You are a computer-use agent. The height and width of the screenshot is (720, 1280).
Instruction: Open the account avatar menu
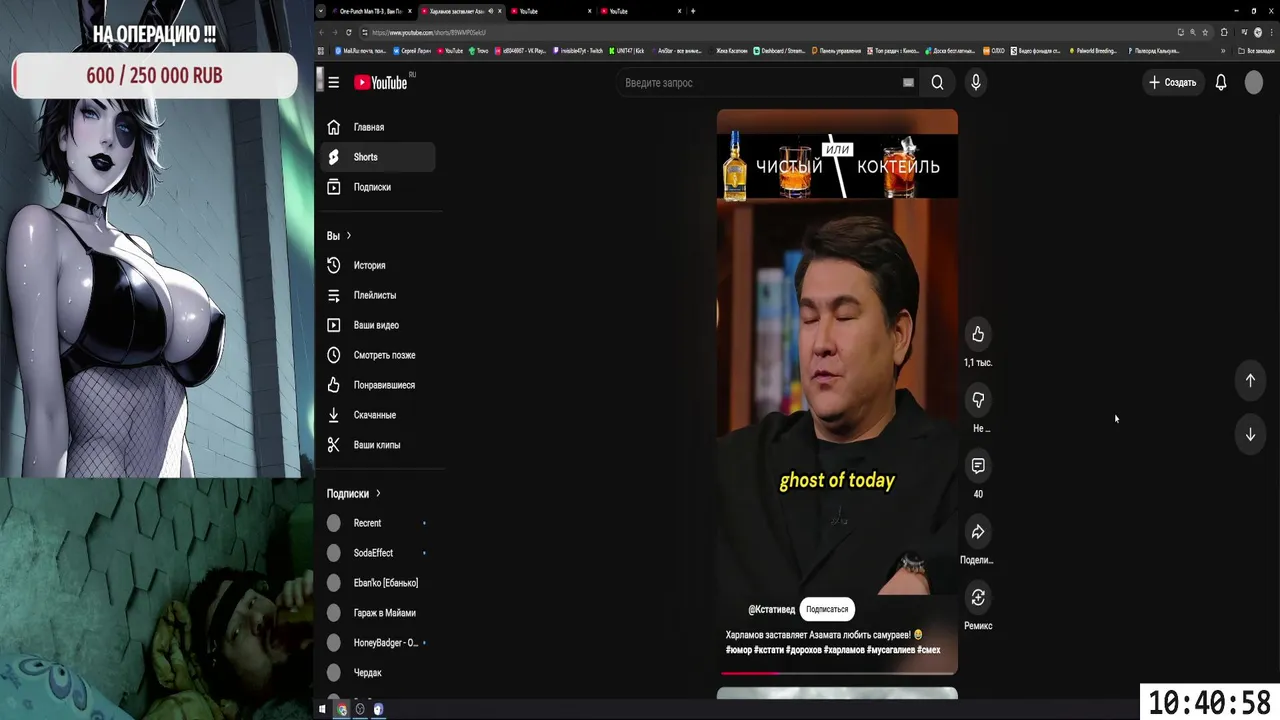(1254, 83)
